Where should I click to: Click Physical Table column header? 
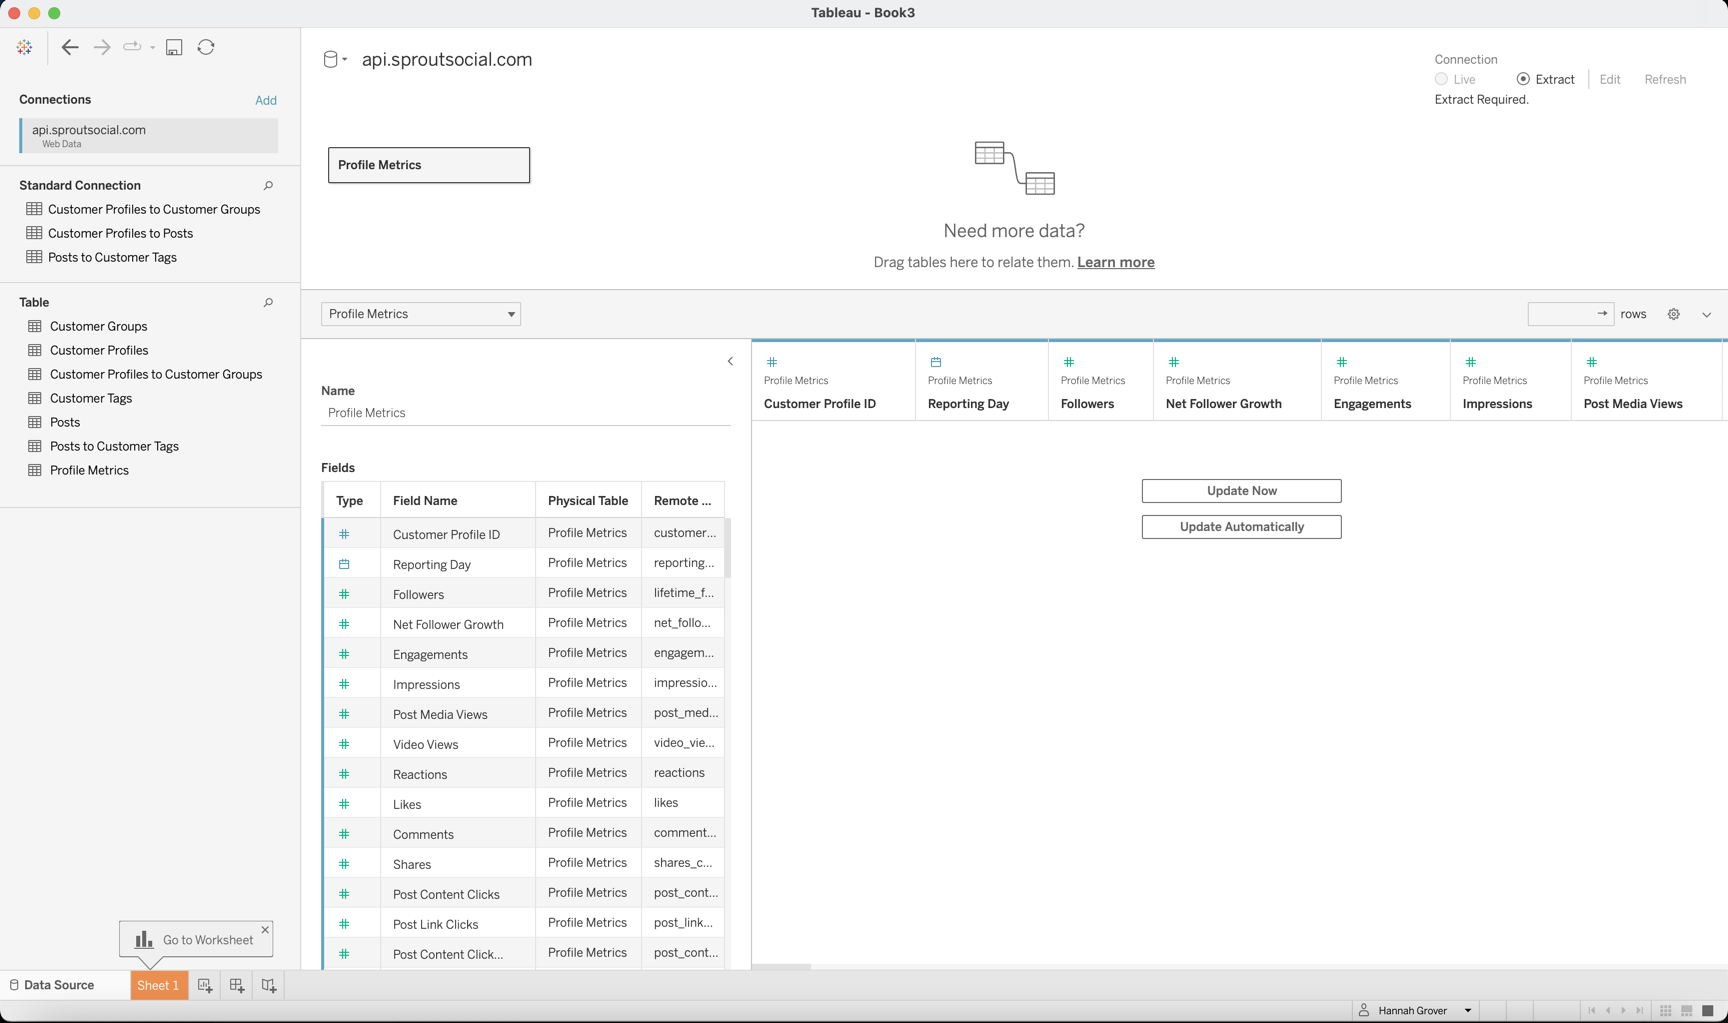pyautogui.click(x=588, y=501)
